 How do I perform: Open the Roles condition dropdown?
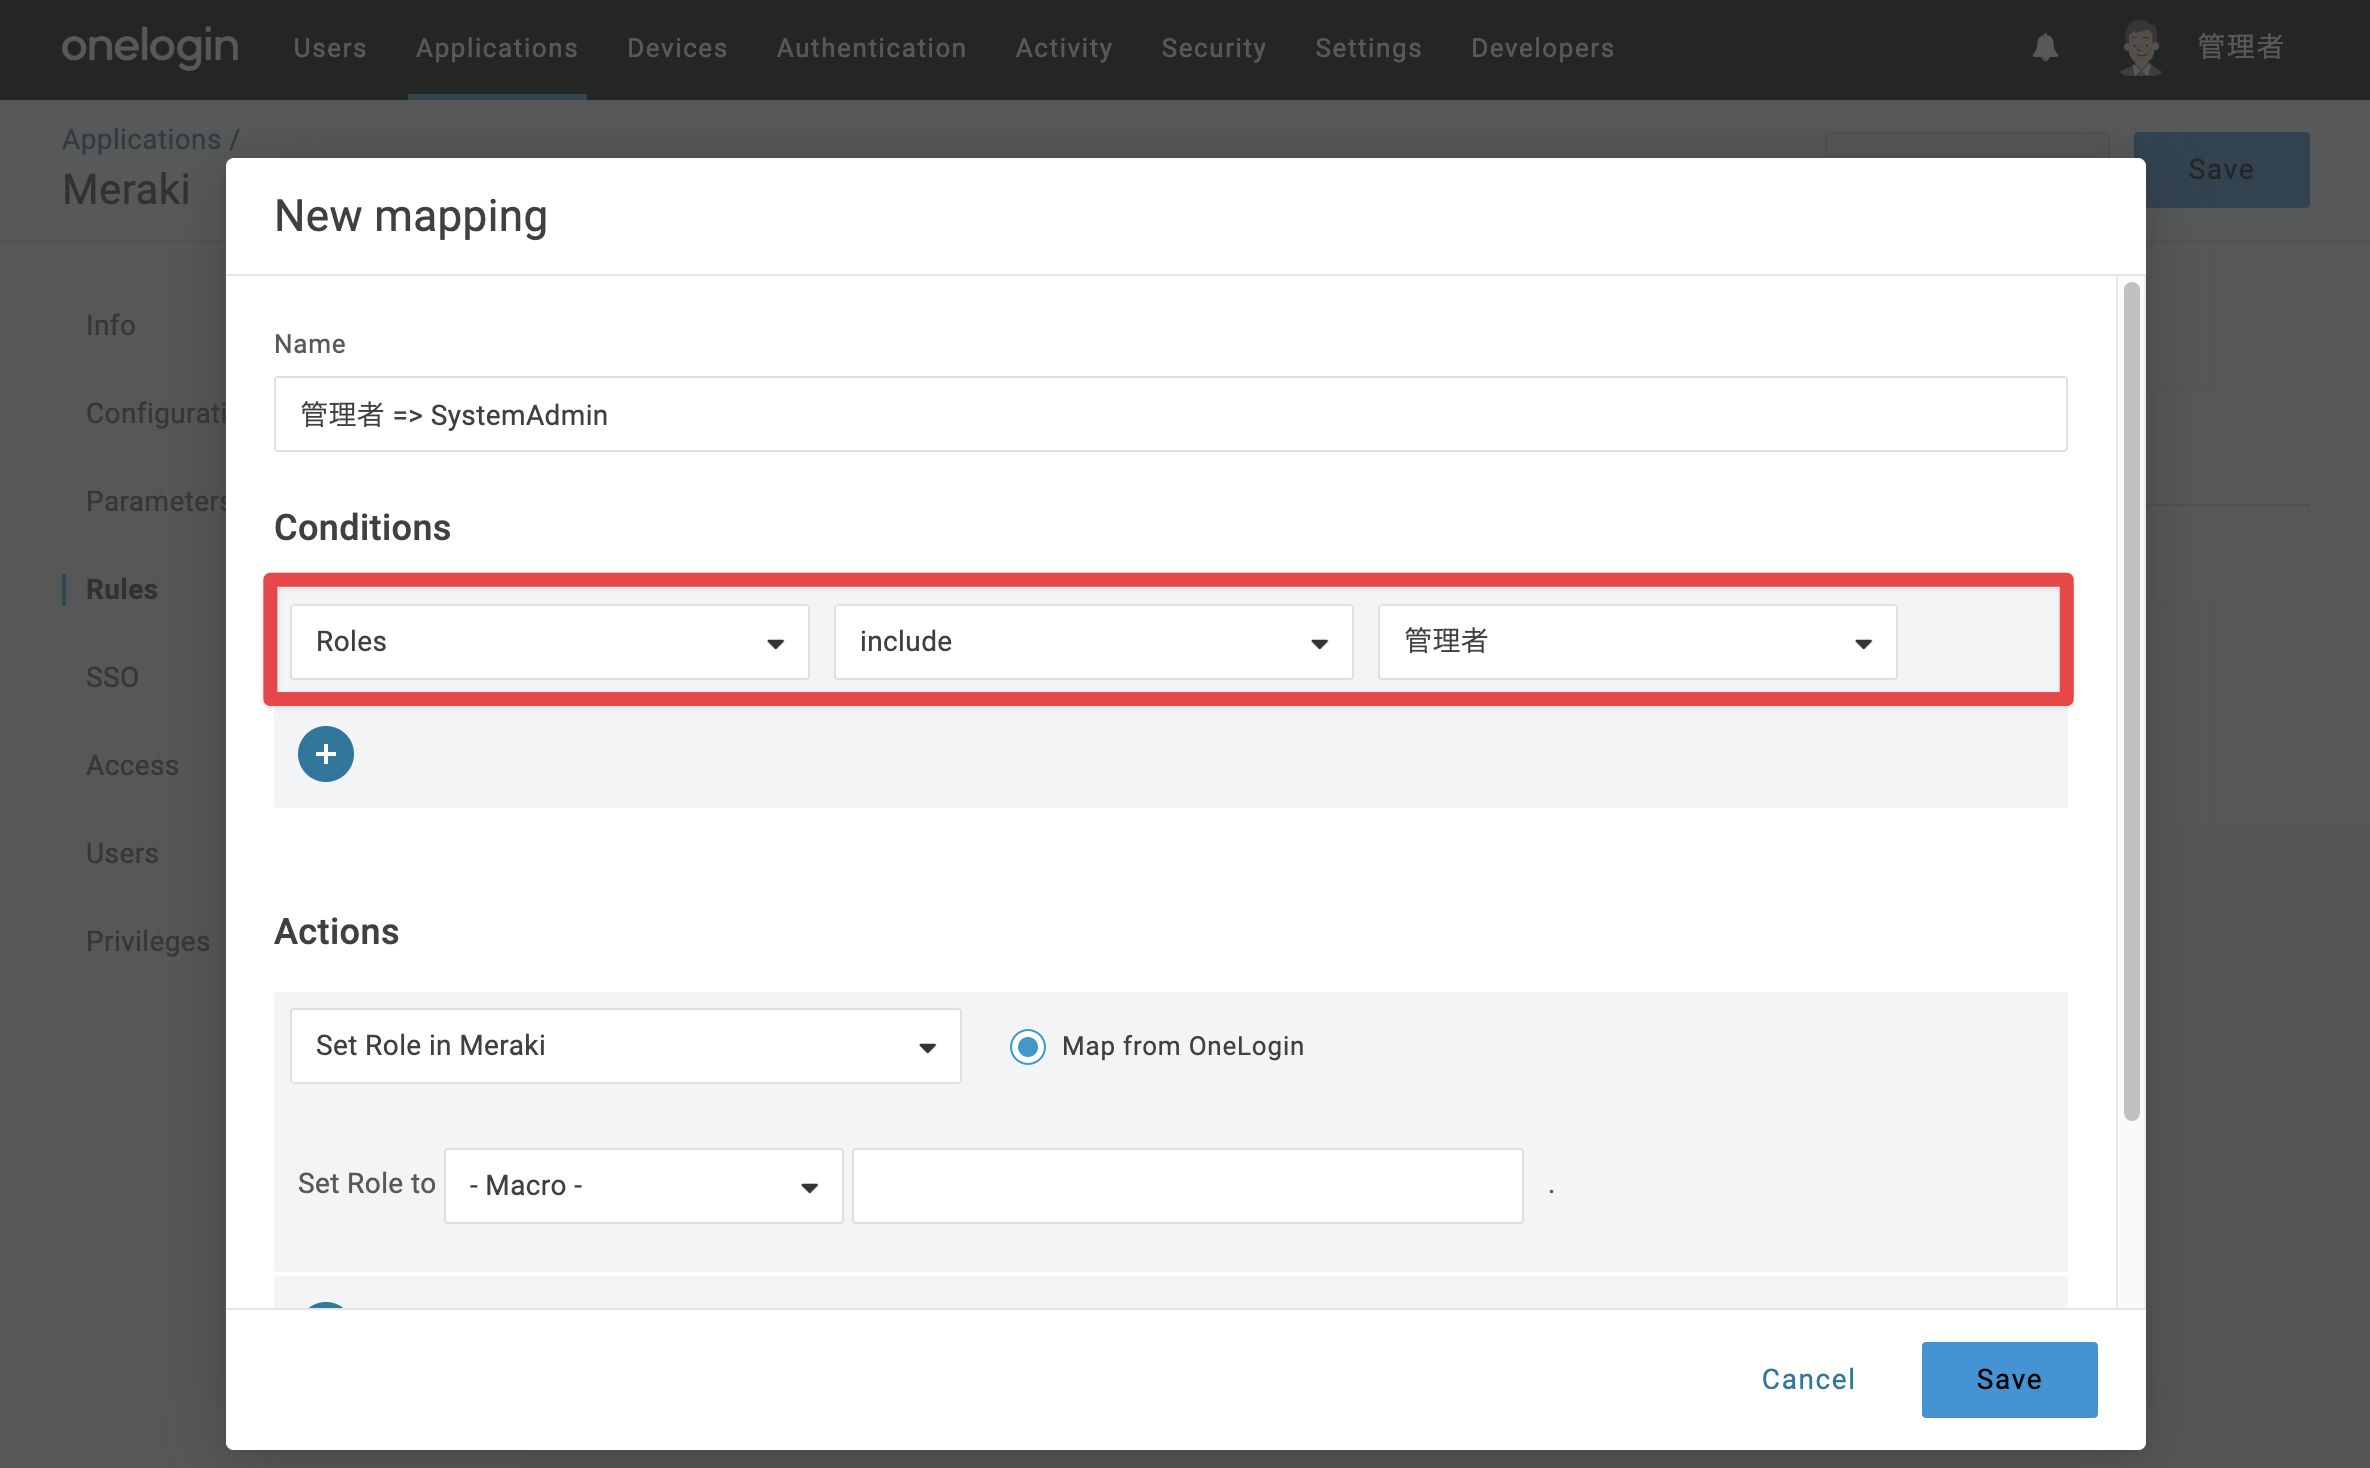click(550, 641)
